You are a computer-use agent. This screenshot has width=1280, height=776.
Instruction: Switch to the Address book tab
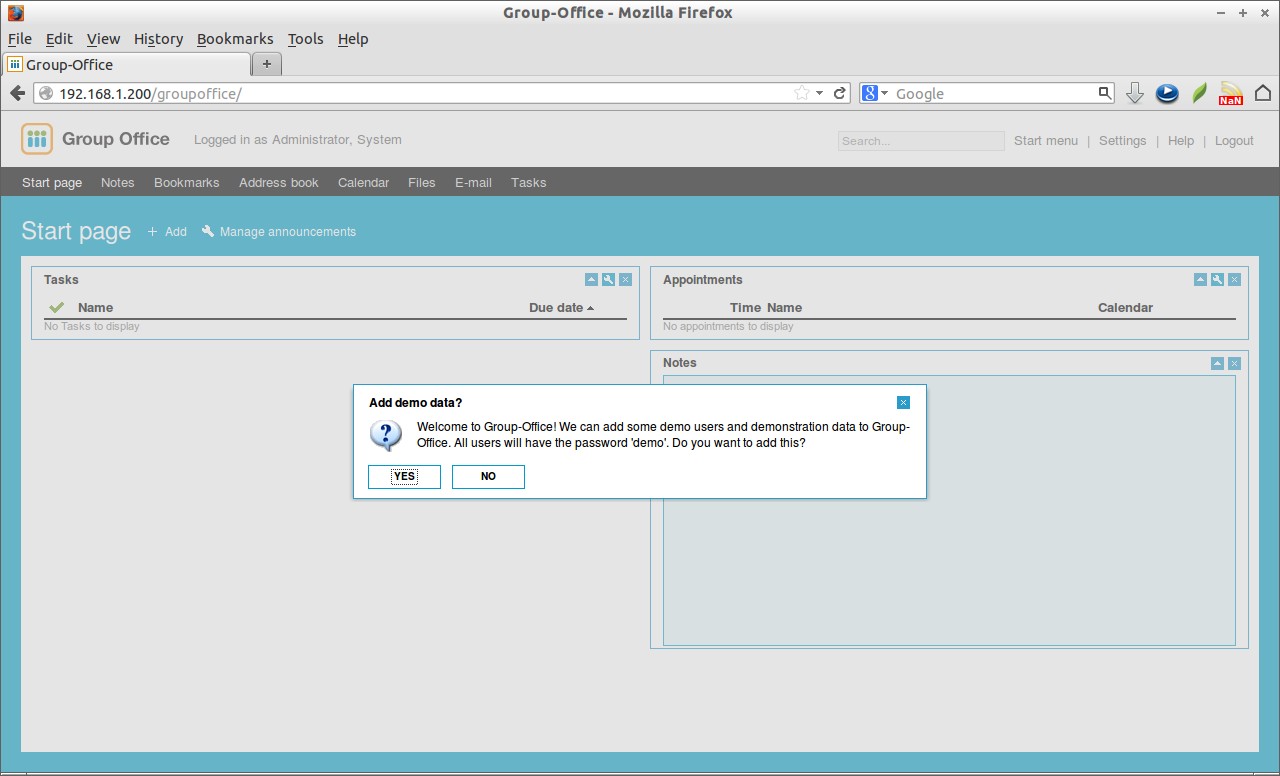click(x=279, y=182)
